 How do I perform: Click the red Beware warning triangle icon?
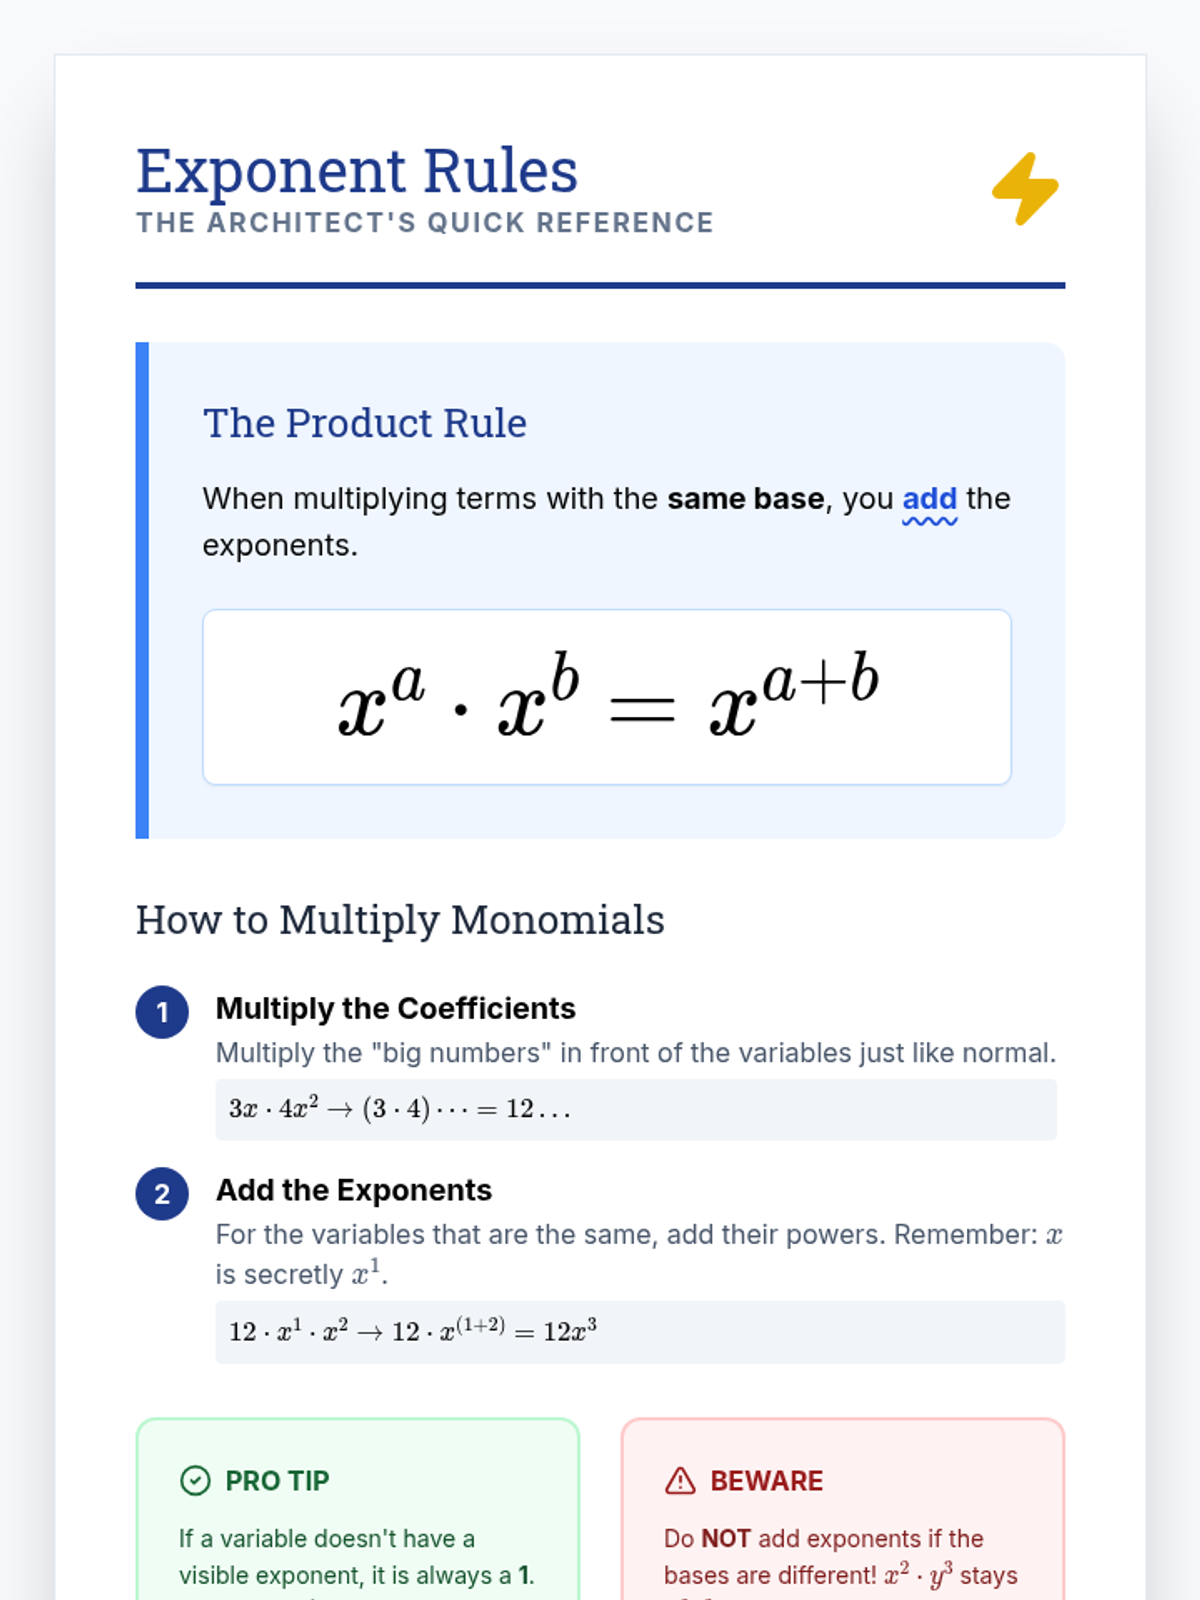point(680,1480)
